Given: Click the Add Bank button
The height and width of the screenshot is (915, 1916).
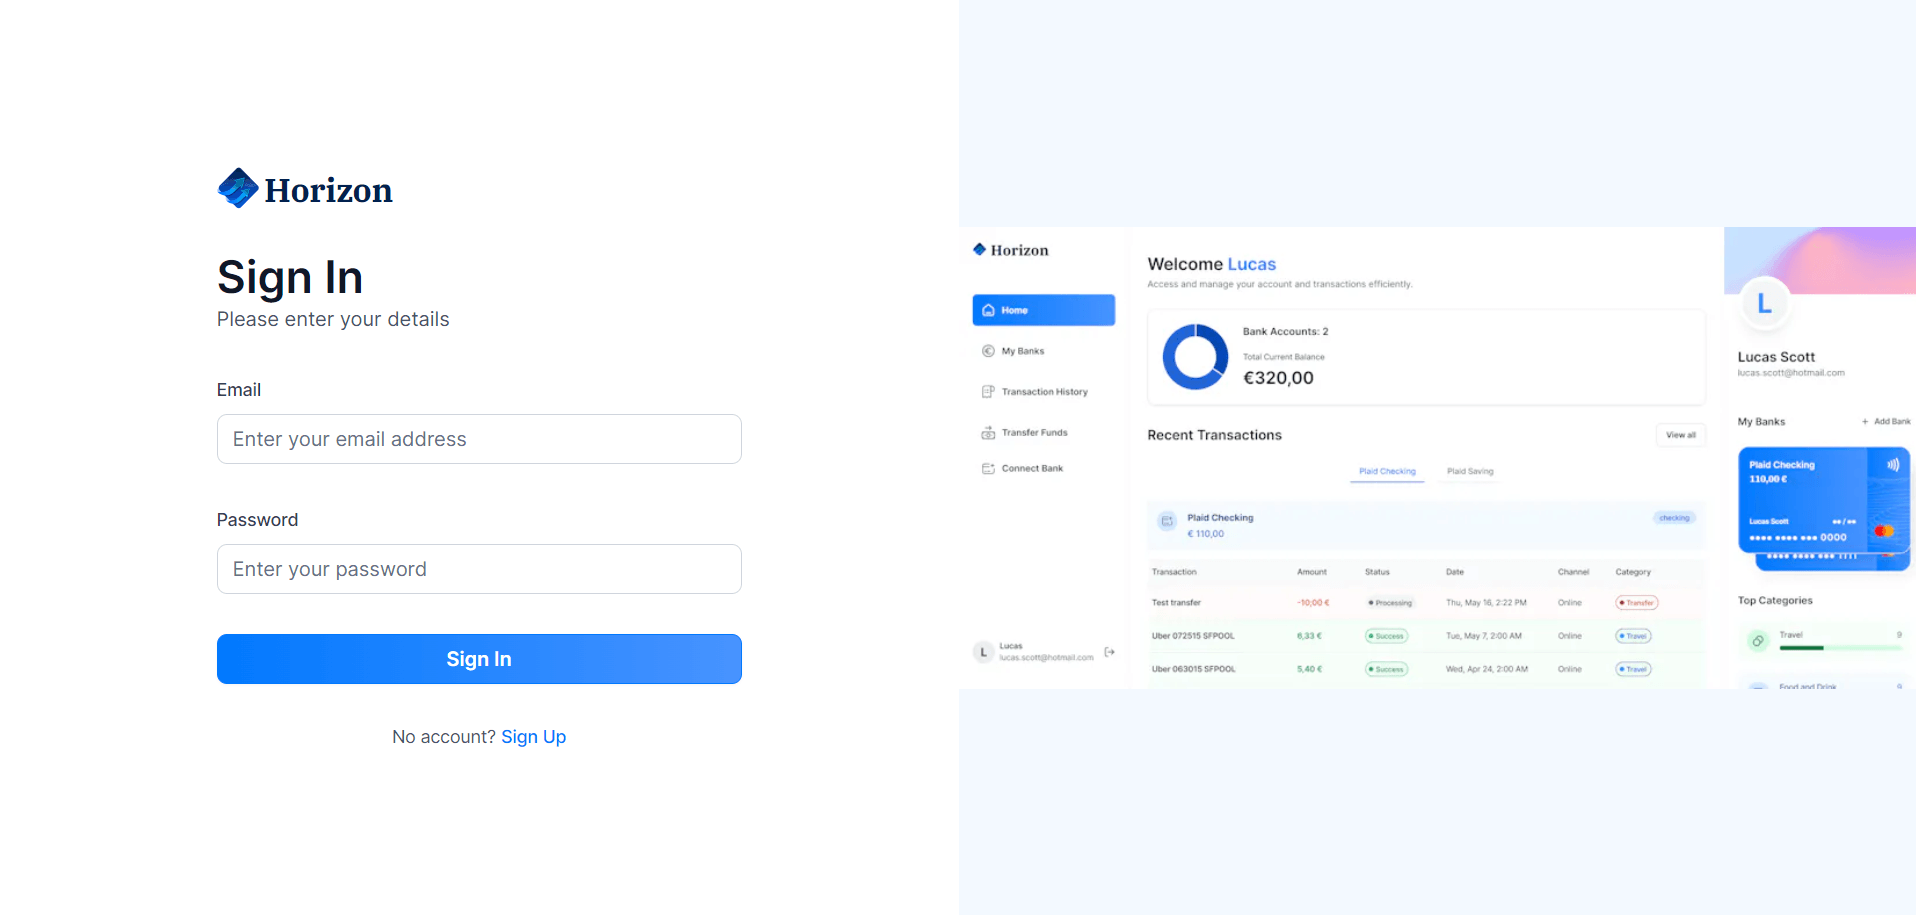Looking at the screenshot, I should (x=1885, y=422).
